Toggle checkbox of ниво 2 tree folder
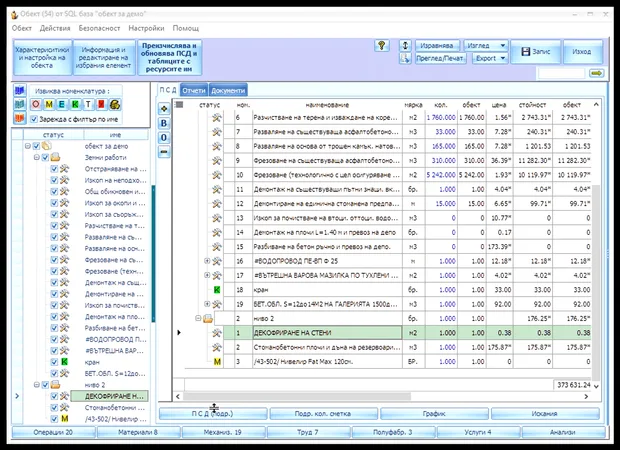The image size is (620, 450). click(45, 385)
